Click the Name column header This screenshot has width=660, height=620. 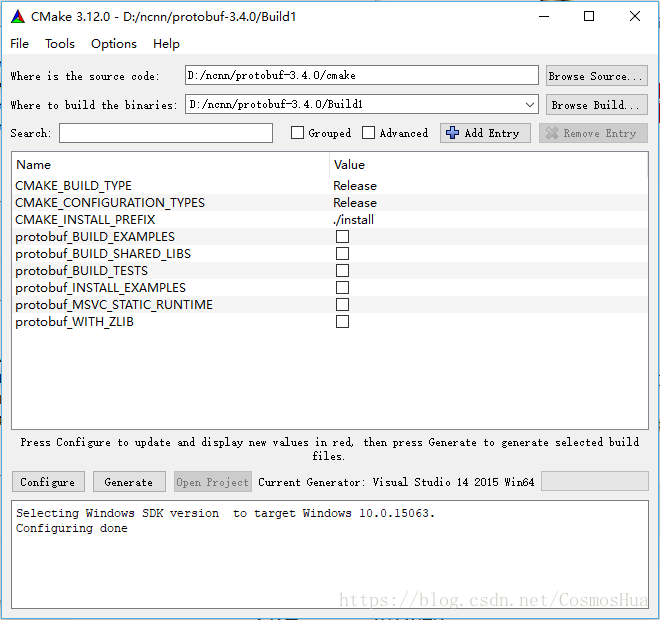pyautogui.click(x=170, y=165)
